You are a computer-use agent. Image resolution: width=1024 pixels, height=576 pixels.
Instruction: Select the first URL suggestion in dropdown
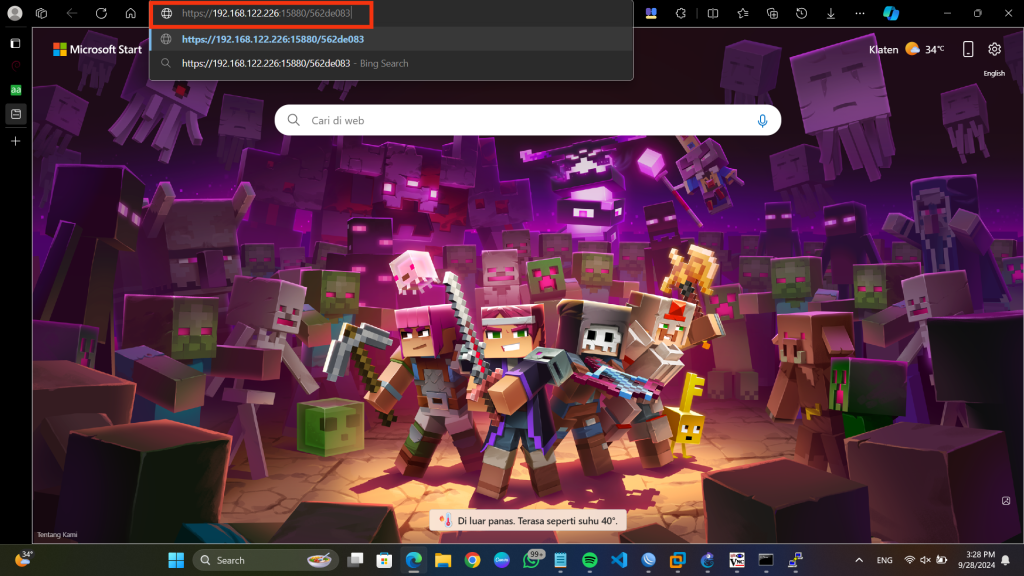click(x=272, y=39)
